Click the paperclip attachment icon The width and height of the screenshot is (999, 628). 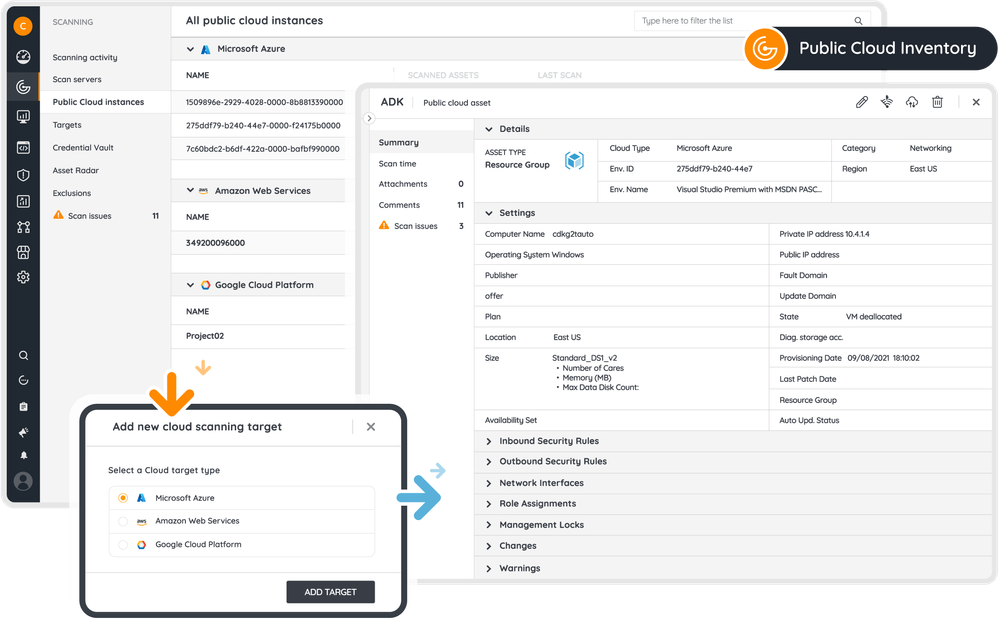[x=862, y=102]
